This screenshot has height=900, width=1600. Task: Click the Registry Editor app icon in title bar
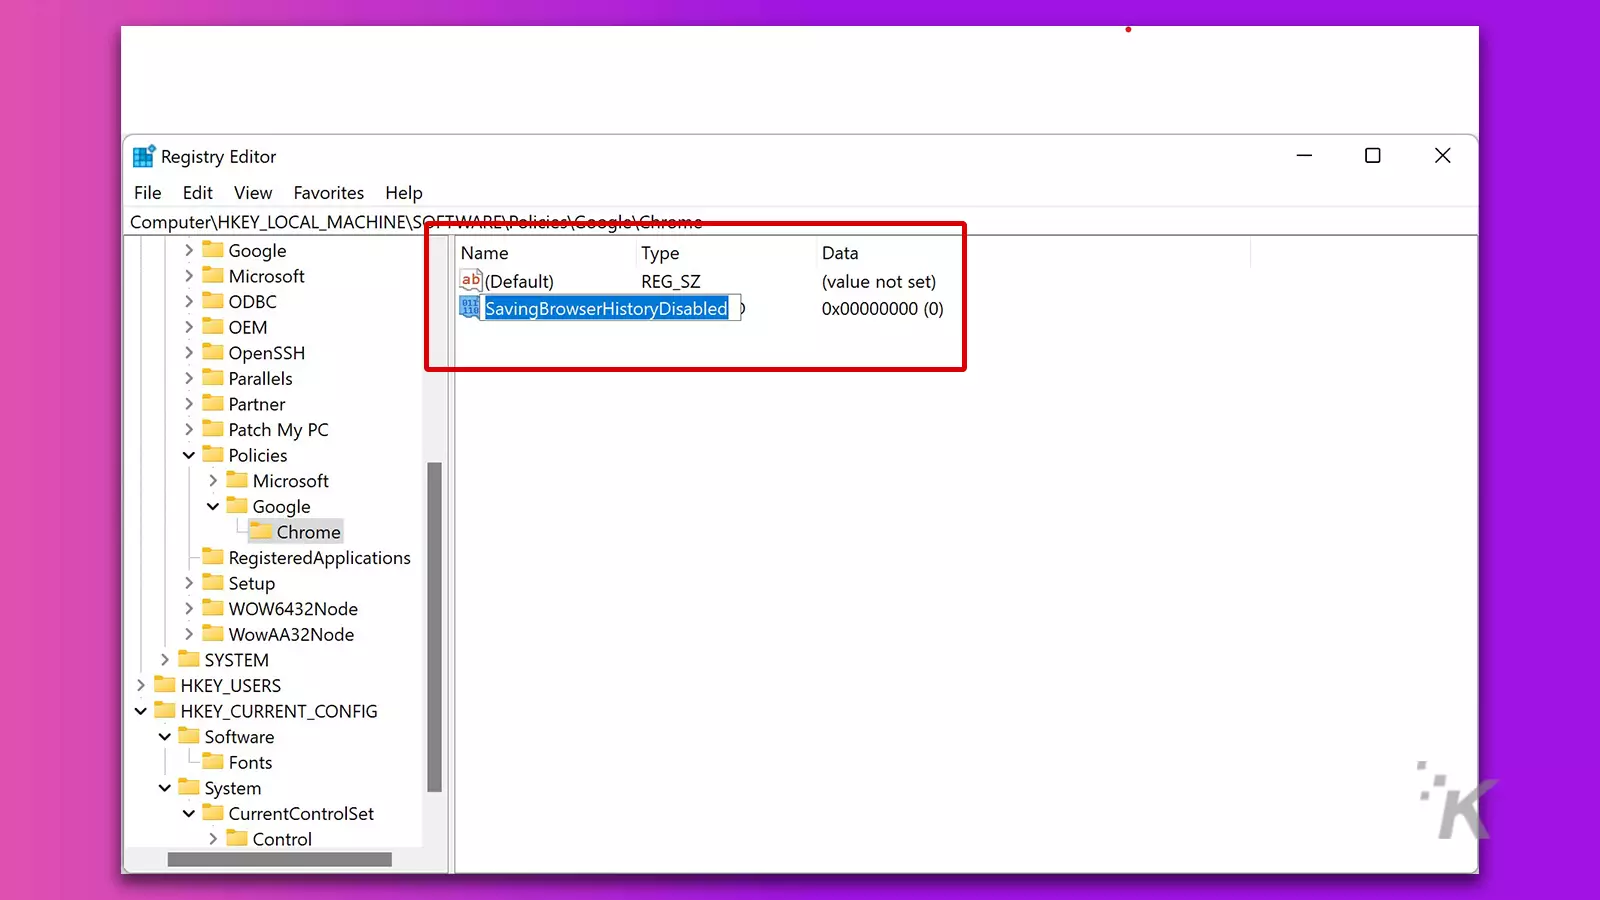coord(144,156)
